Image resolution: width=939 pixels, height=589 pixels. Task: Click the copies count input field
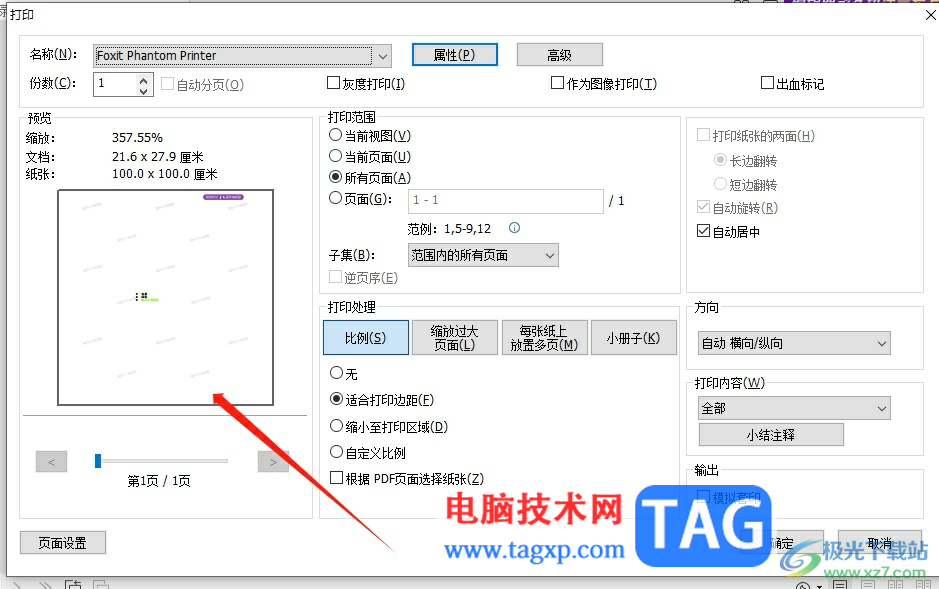115,84
